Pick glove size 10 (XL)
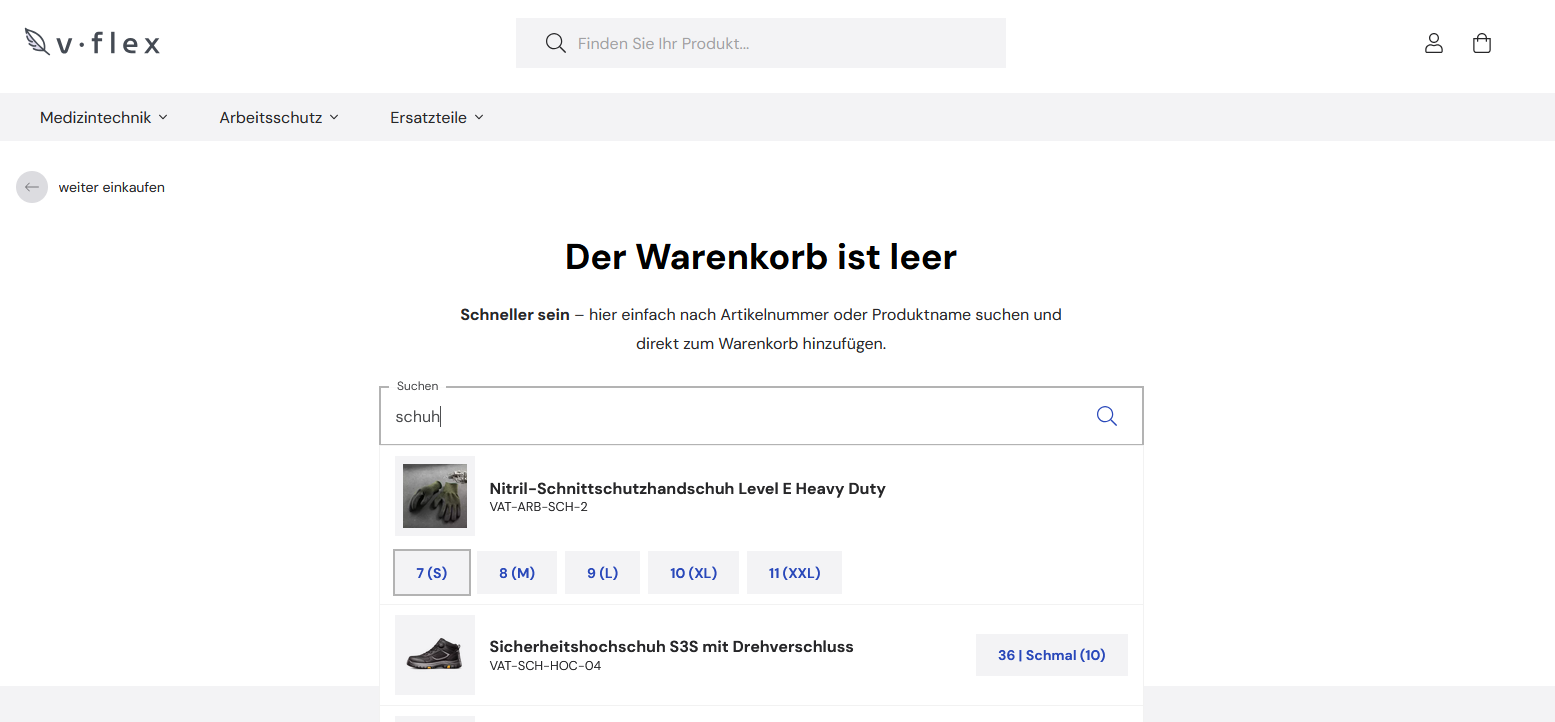Screen dimensions: 1555x722 (x=693, y=573)
